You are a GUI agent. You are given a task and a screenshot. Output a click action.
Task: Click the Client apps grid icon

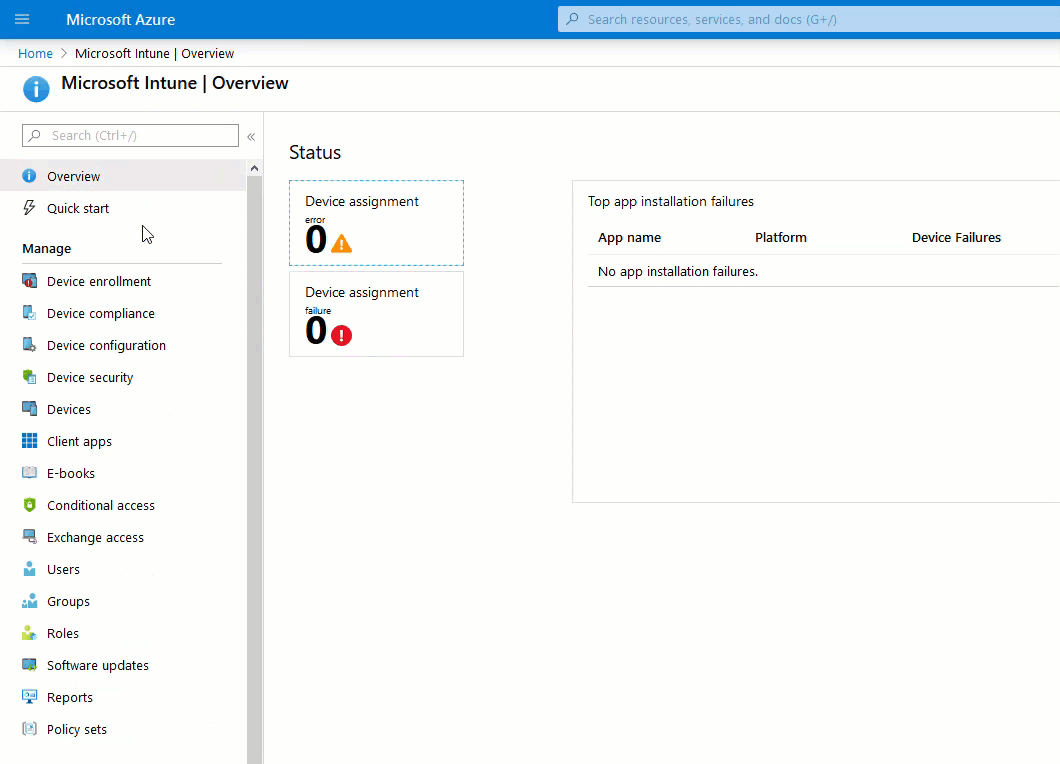pos(29,441)
